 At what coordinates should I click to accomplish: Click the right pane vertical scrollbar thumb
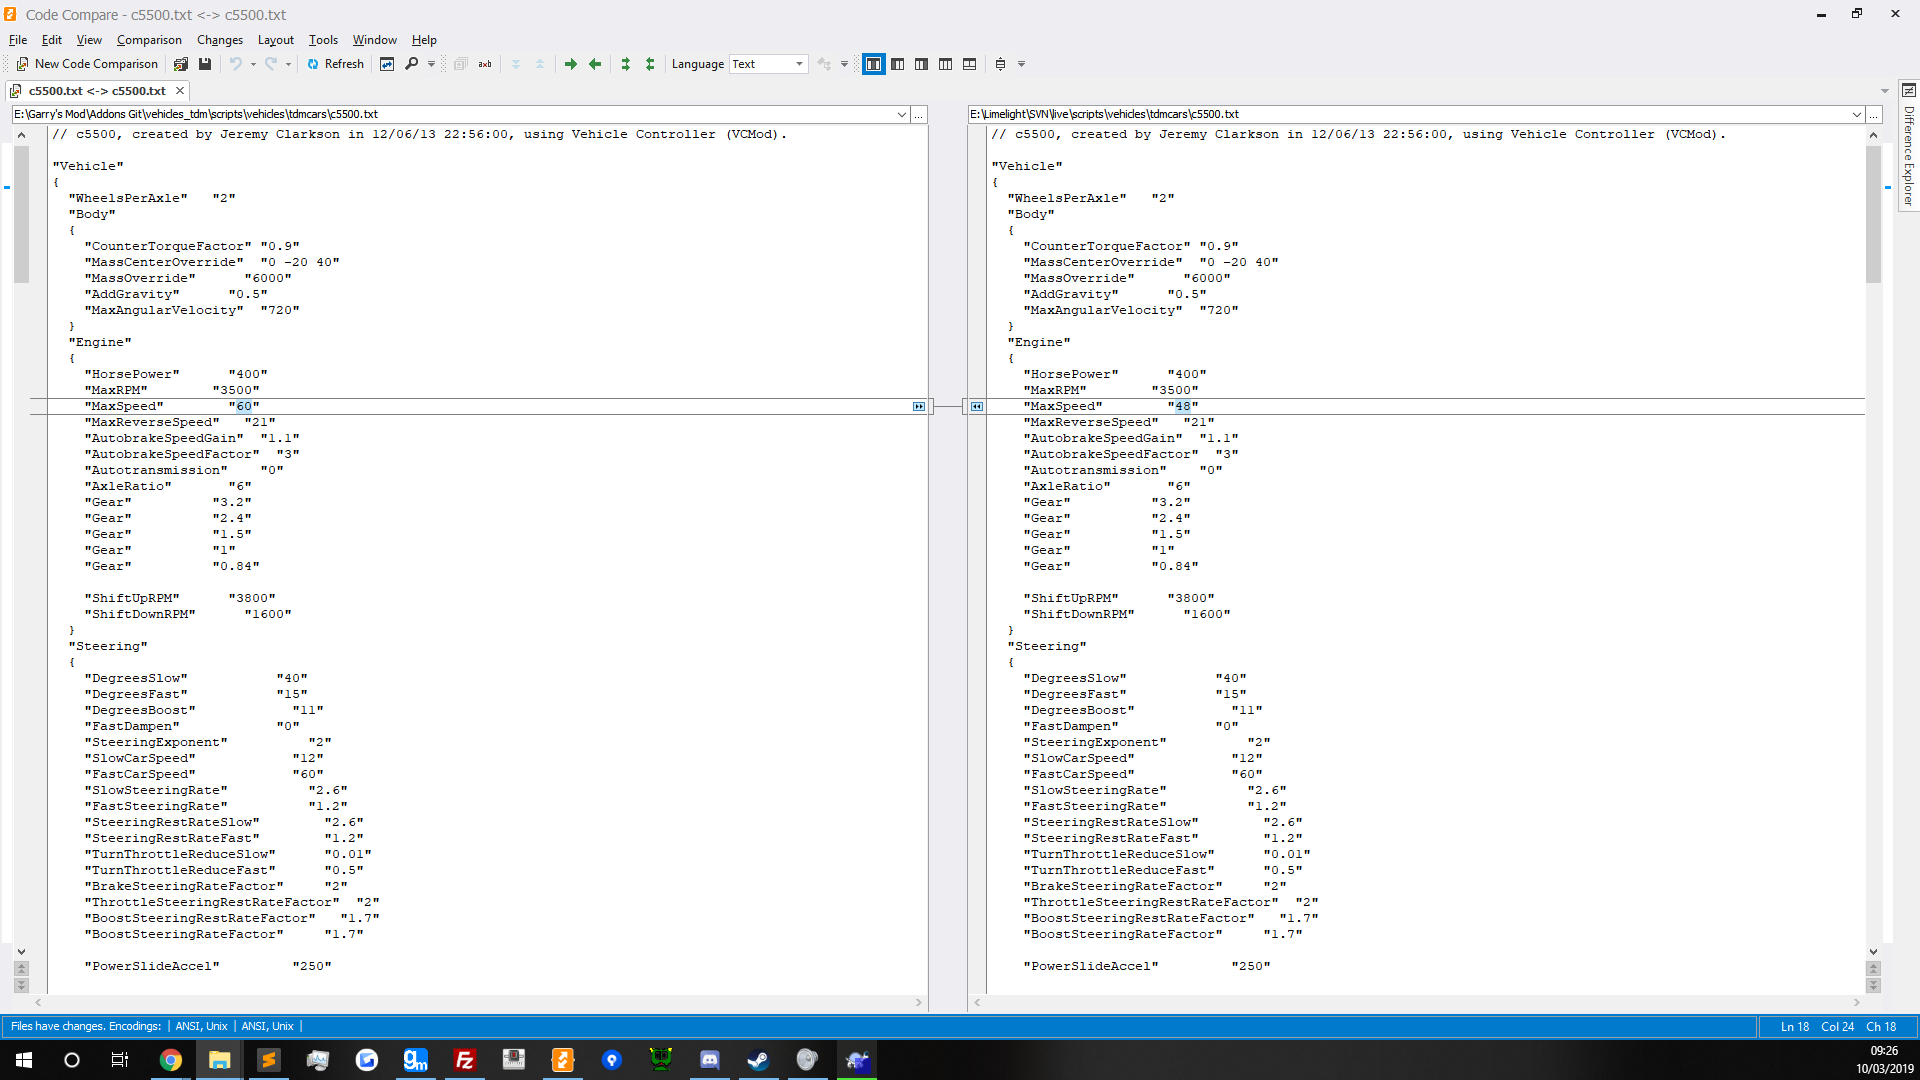[1873, 214]
